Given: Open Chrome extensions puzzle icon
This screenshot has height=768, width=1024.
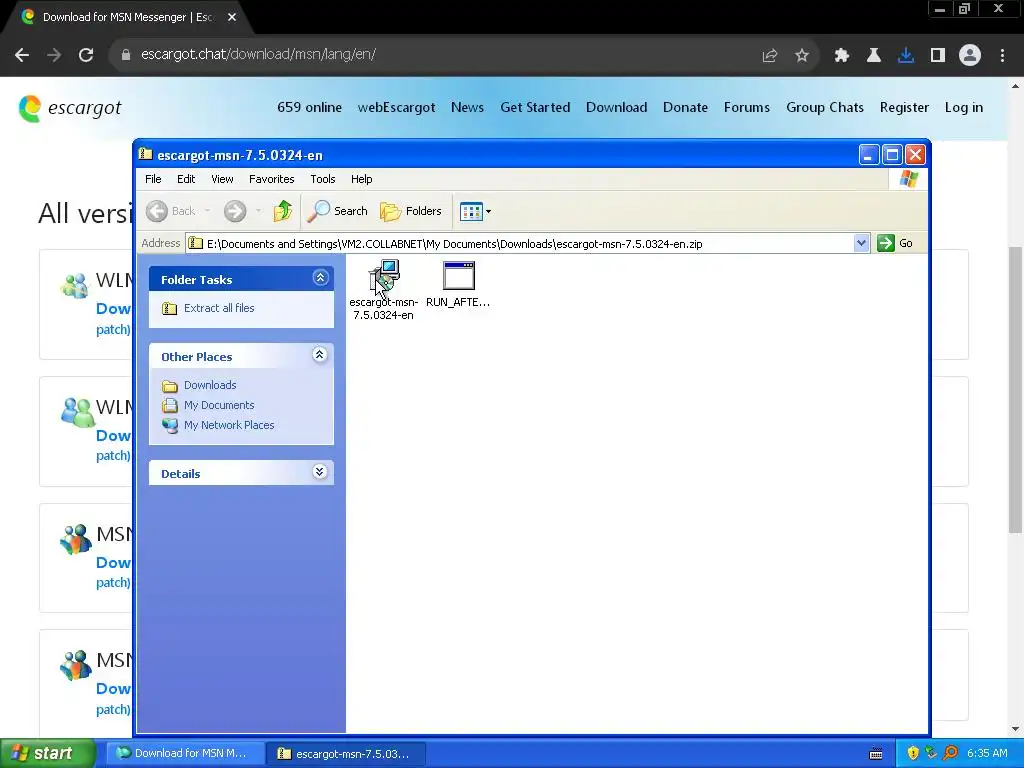Looking at the screenshot, I should pos(842,56).
